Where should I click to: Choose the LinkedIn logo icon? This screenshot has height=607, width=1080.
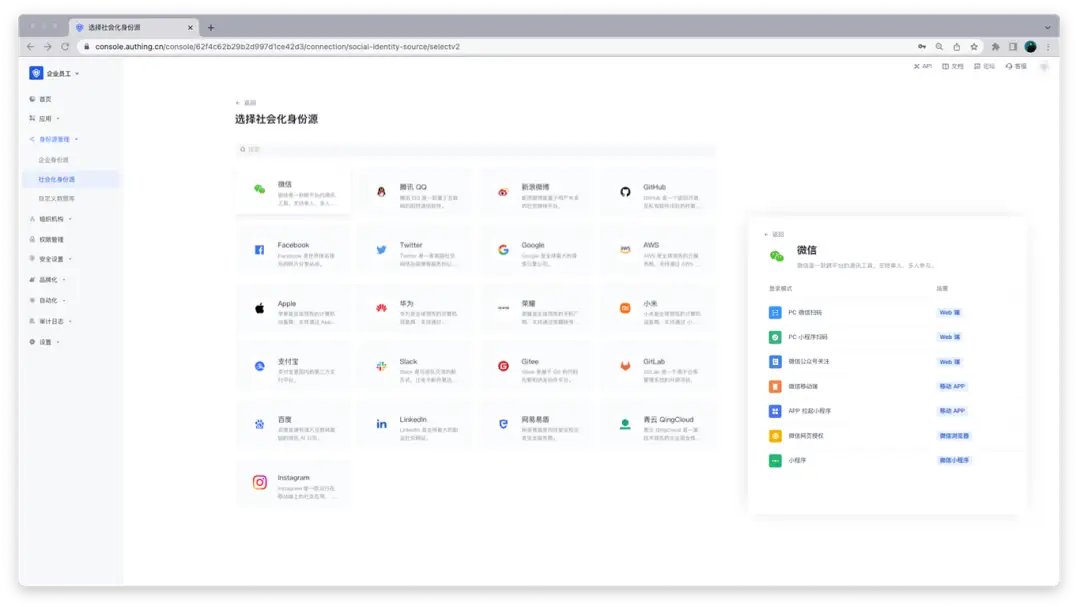tap(381, 424)
